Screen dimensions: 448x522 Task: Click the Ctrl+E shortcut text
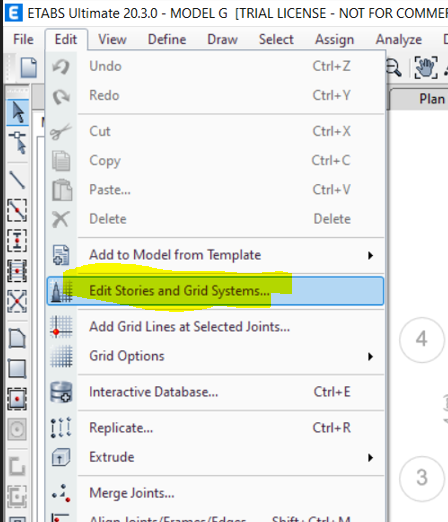pos(332,392)
